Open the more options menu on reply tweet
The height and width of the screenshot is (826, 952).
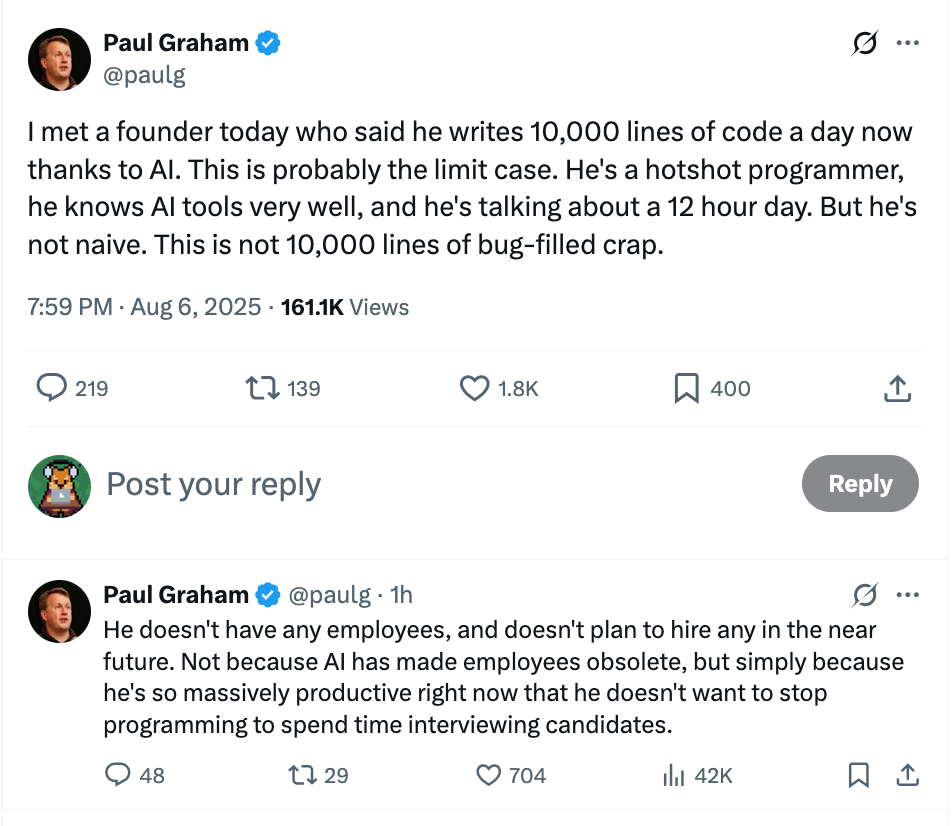[x=908, y=595]
